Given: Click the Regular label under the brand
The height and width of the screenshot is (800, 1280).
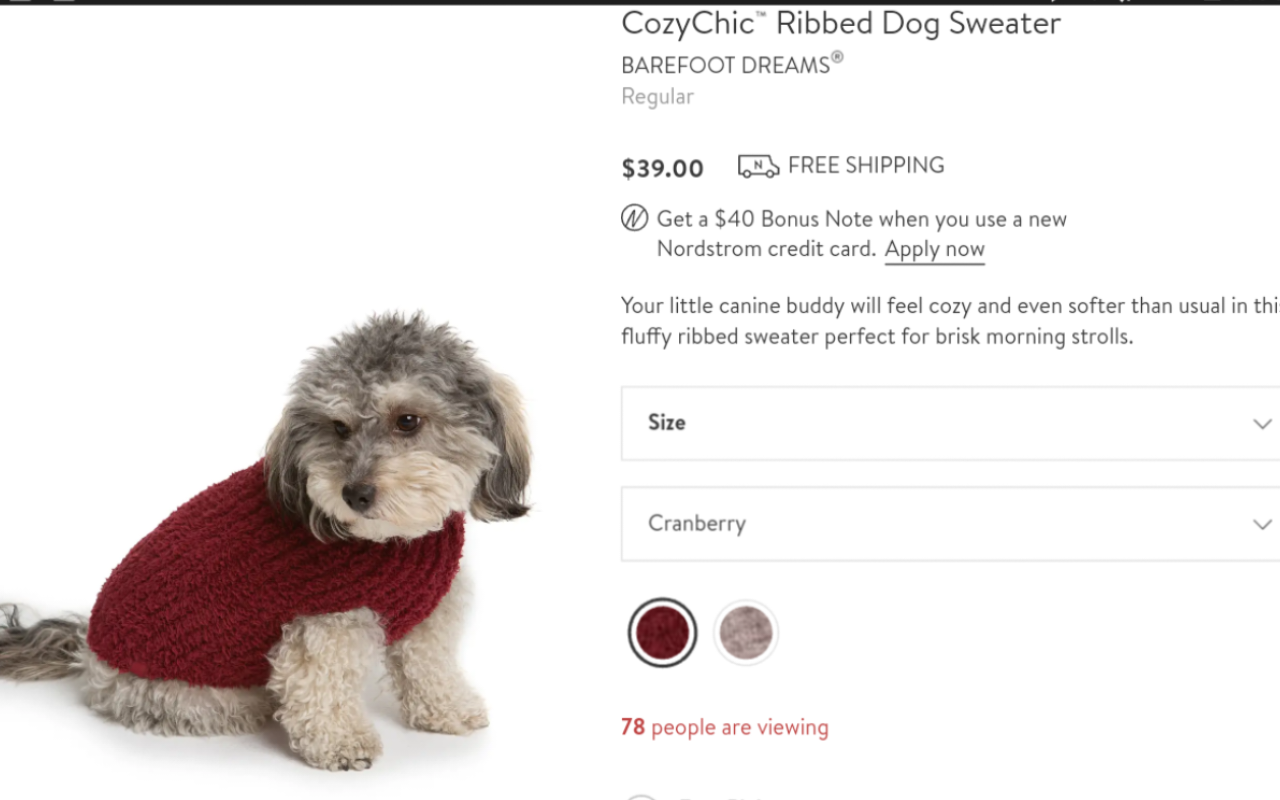Looking at the screenshot, I should (x=657, y=96).
